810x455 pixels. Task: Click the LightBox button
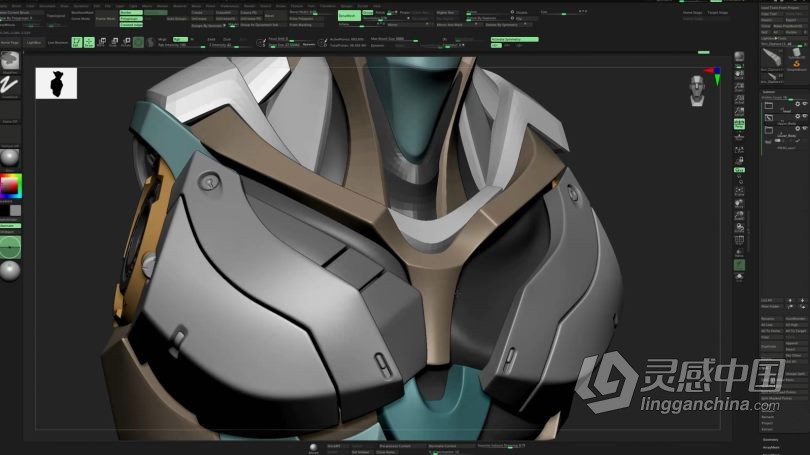point(34,42)
